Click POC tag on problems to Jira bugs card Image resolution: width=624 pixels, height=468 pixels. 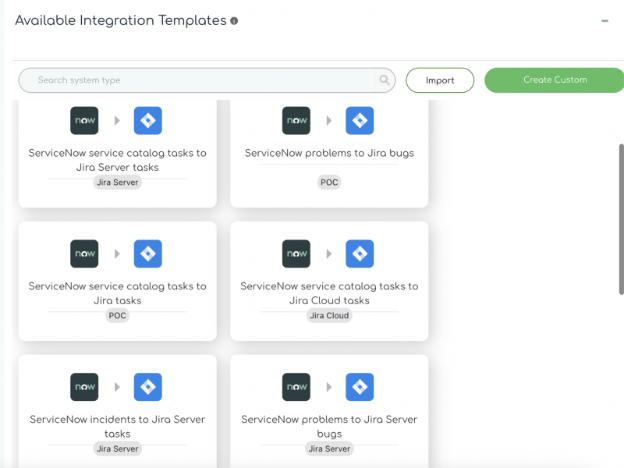[x=329, y=182]
